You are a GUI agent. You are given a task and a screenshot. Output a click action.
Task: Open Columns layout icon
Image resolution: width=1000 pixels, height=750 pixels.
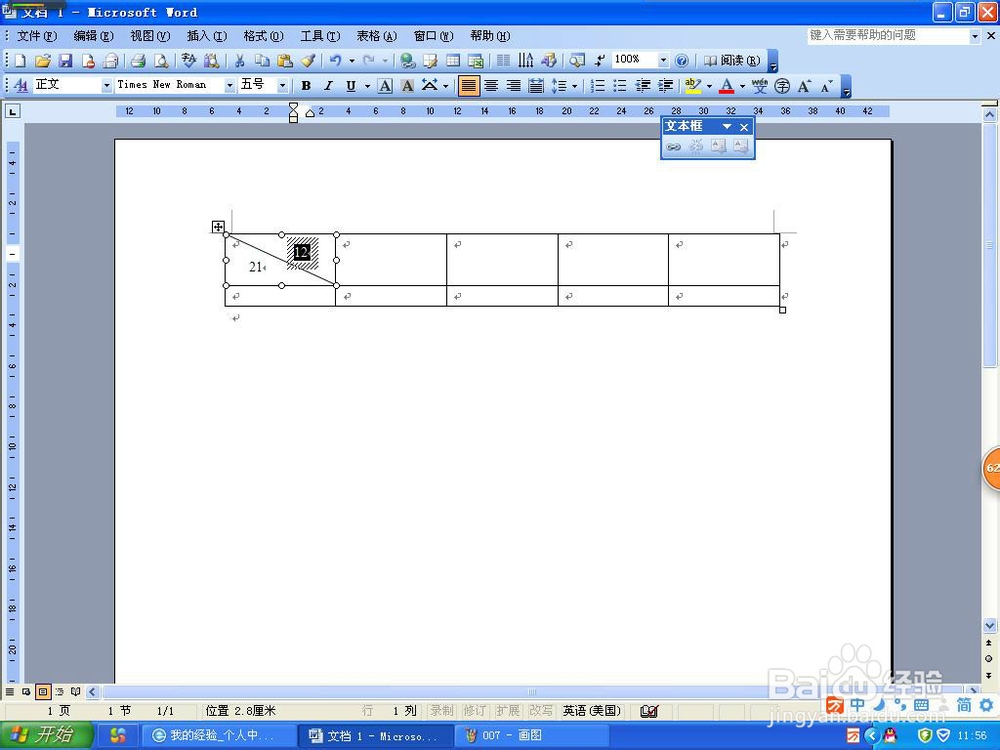pyautogui.click(x=503, y=61)
